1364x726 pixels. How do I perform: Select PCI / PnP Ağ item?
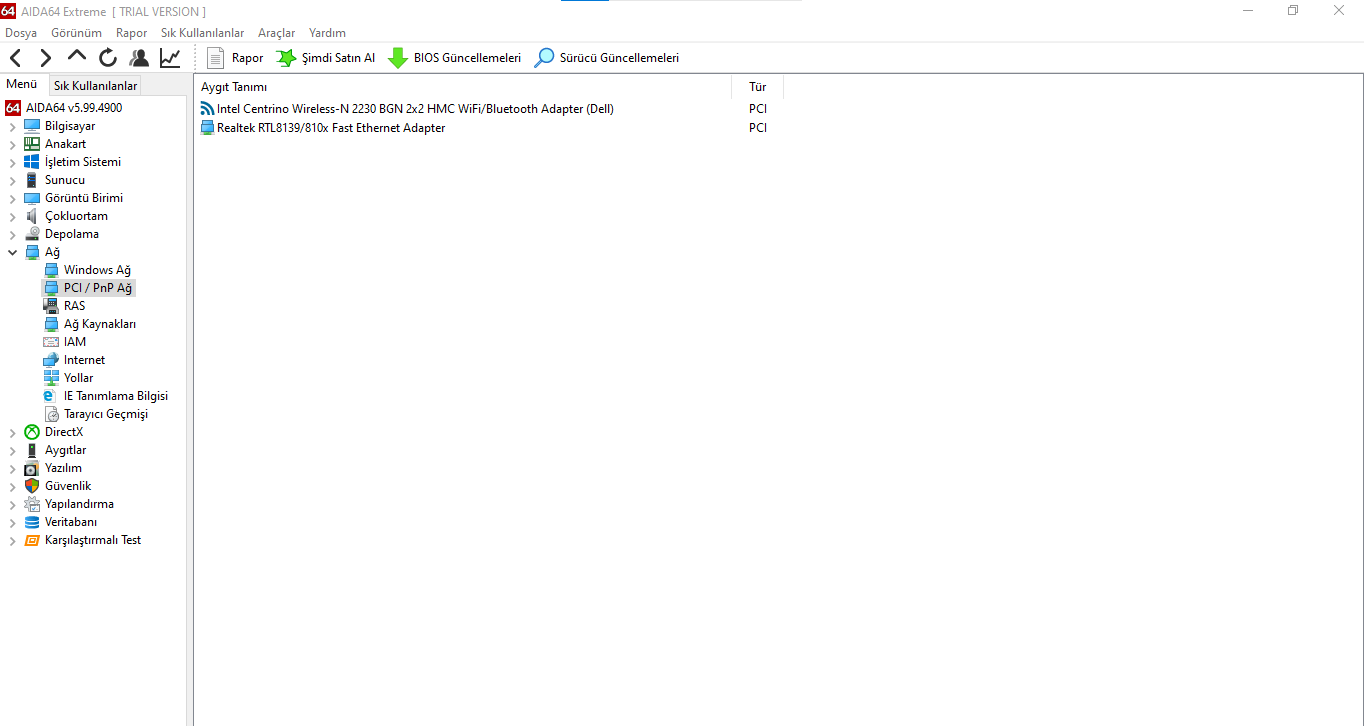click(x=98, y=288)
